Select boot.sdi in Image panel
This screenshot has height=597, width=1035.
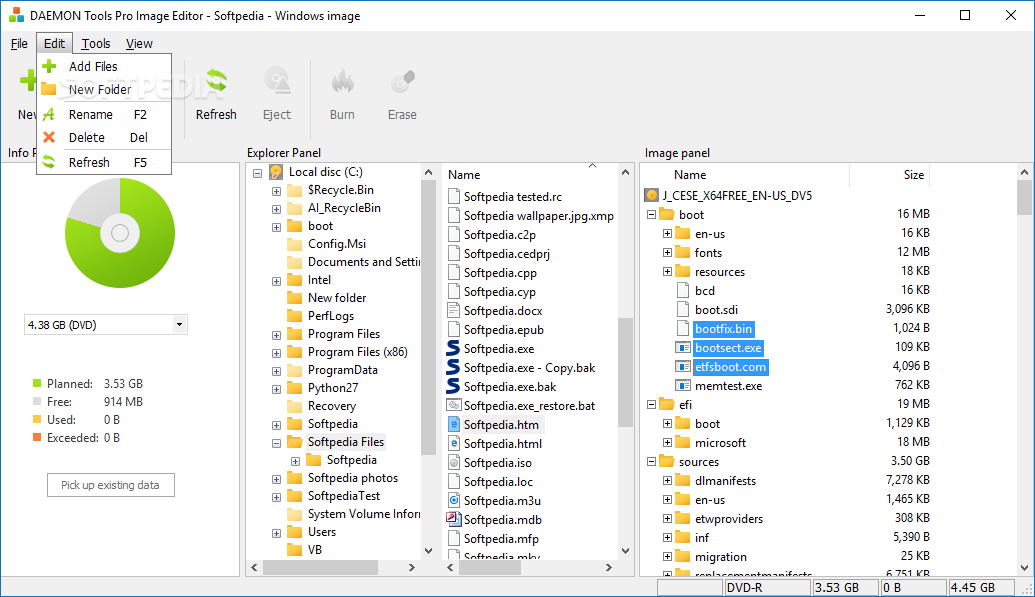(x=716, y=310)
